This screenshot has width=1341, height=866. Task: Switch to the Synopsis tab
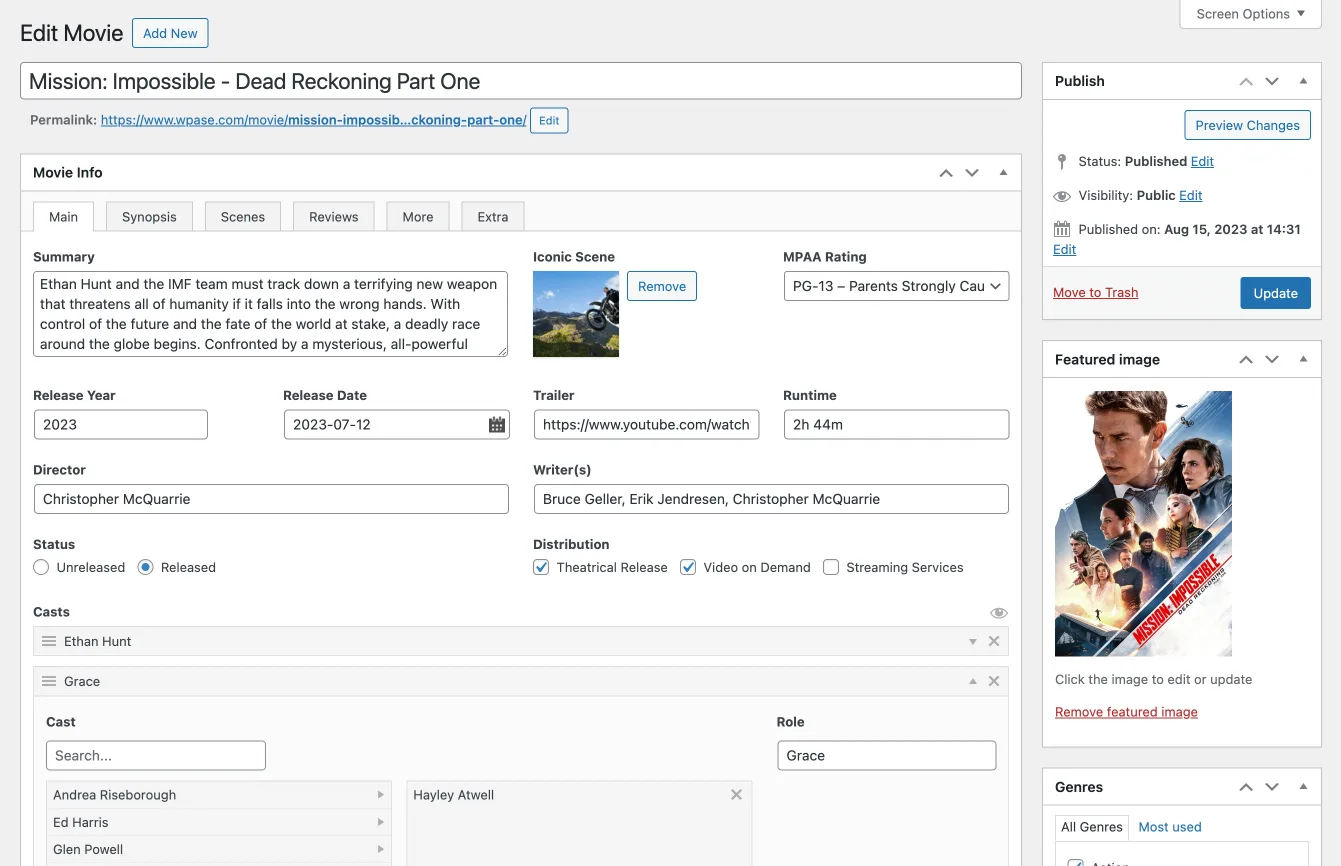coord(149,217)
